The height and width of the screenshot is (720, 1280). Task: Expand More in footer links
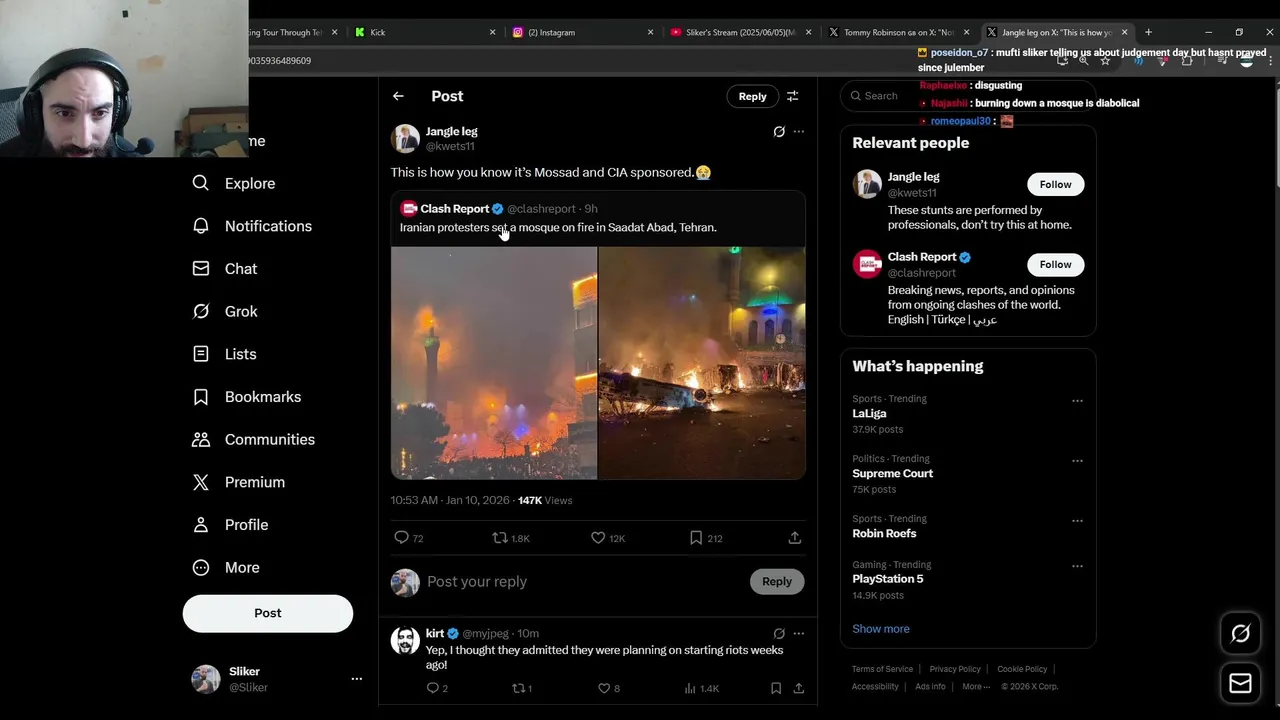click(x=975, y=686)
